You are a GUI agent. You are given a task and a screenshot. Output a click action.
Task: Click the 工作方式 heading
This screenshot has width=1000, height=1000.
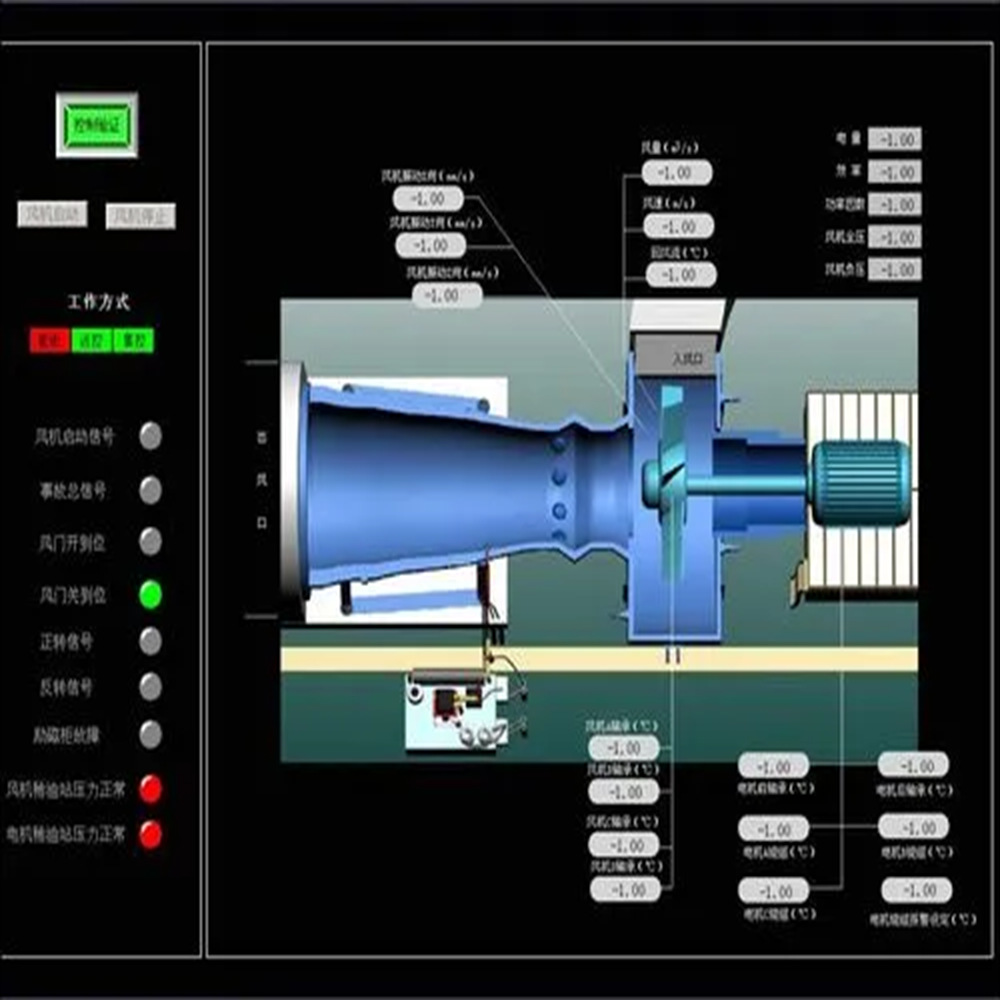tap(99, 302)
